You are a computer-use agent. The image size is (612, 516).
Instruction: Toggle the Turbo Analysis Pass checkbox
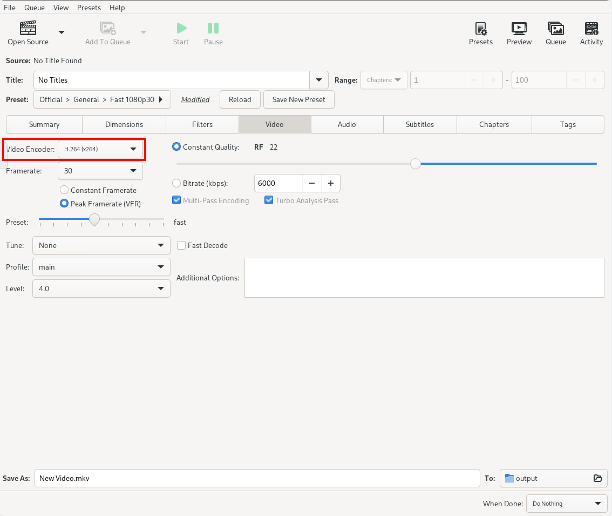pos(269,200)
